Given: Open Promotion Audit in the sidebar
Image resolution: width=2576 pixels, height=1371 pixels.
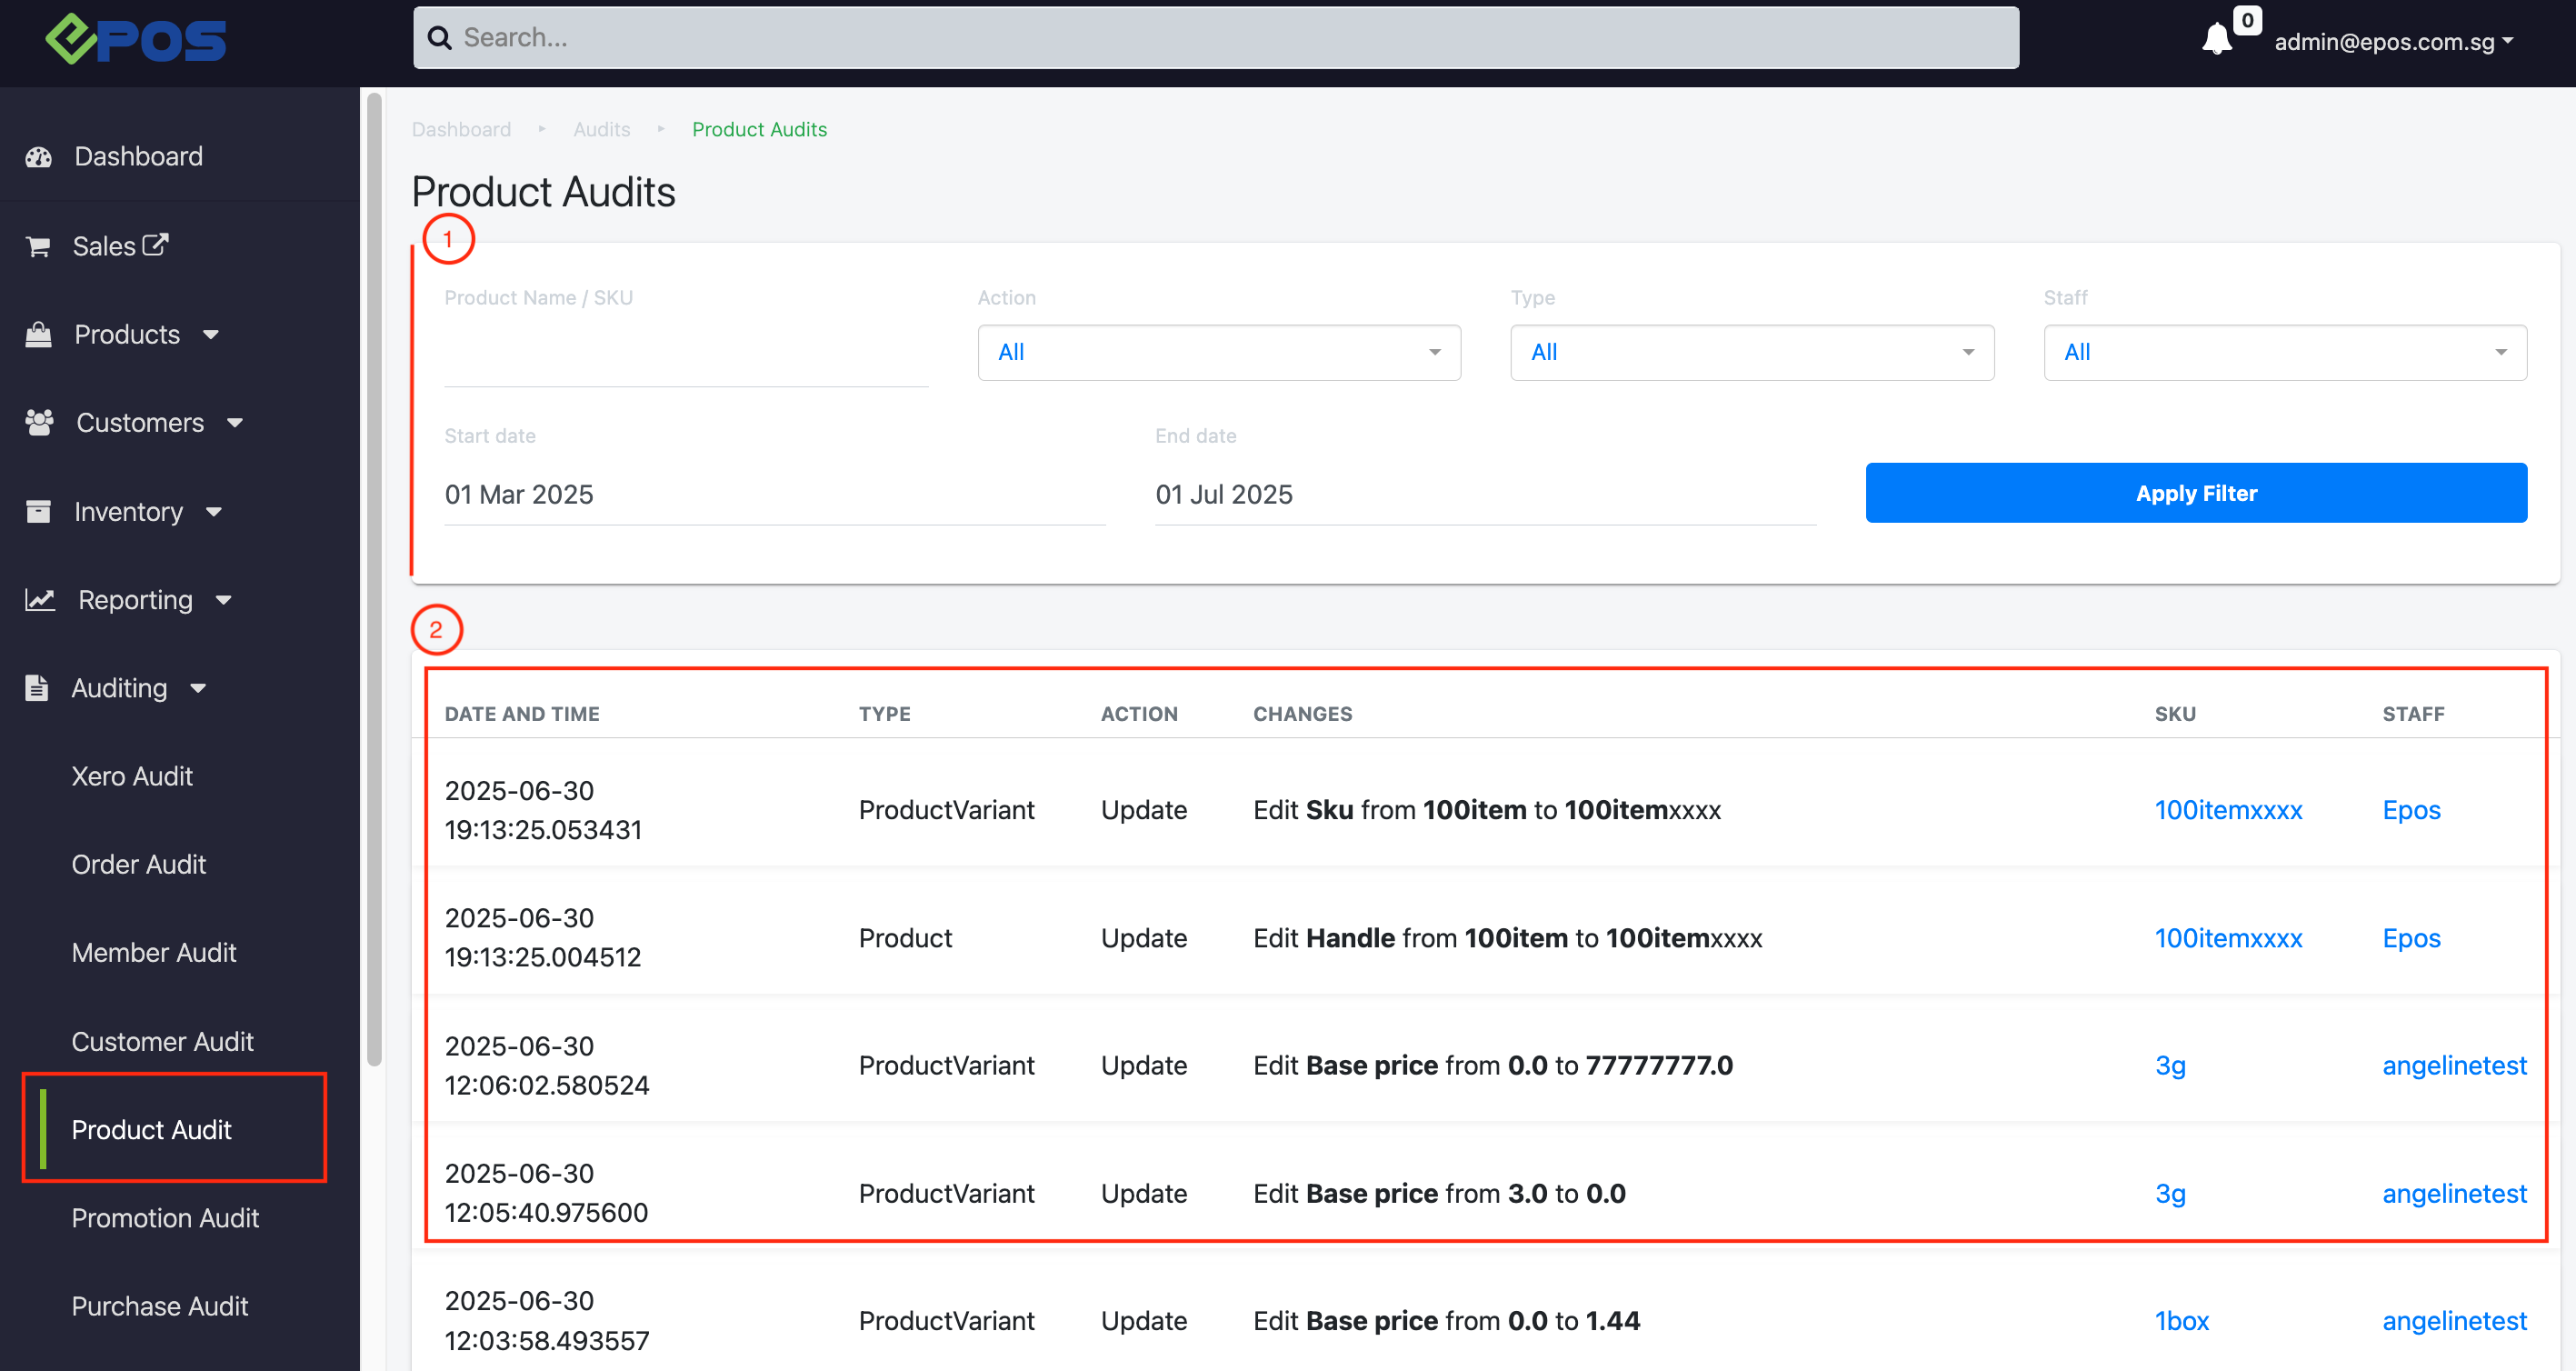Looking at the screenshot, I should (165, 1218).
